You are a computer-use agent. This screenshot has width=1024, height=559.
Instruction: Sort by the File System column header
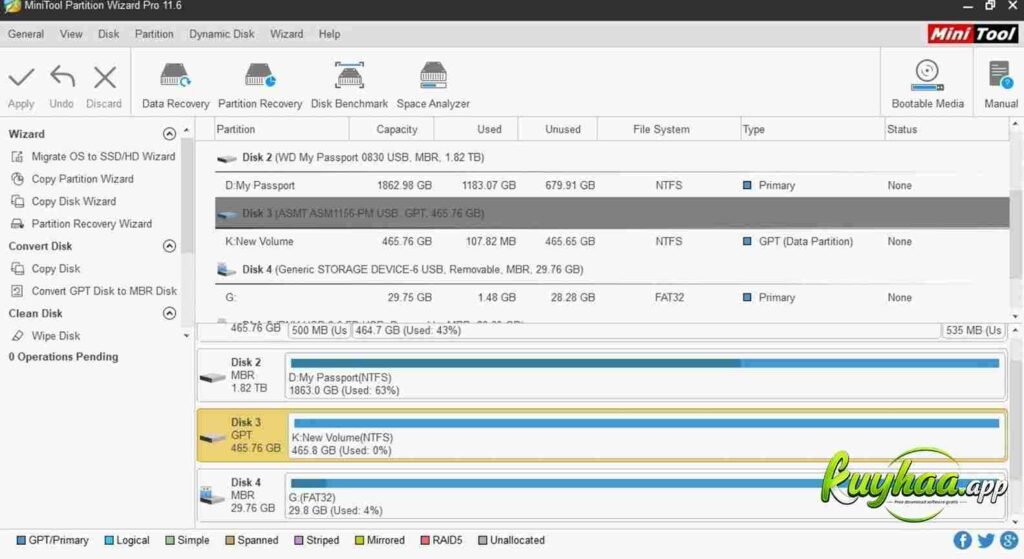(669, 129)
